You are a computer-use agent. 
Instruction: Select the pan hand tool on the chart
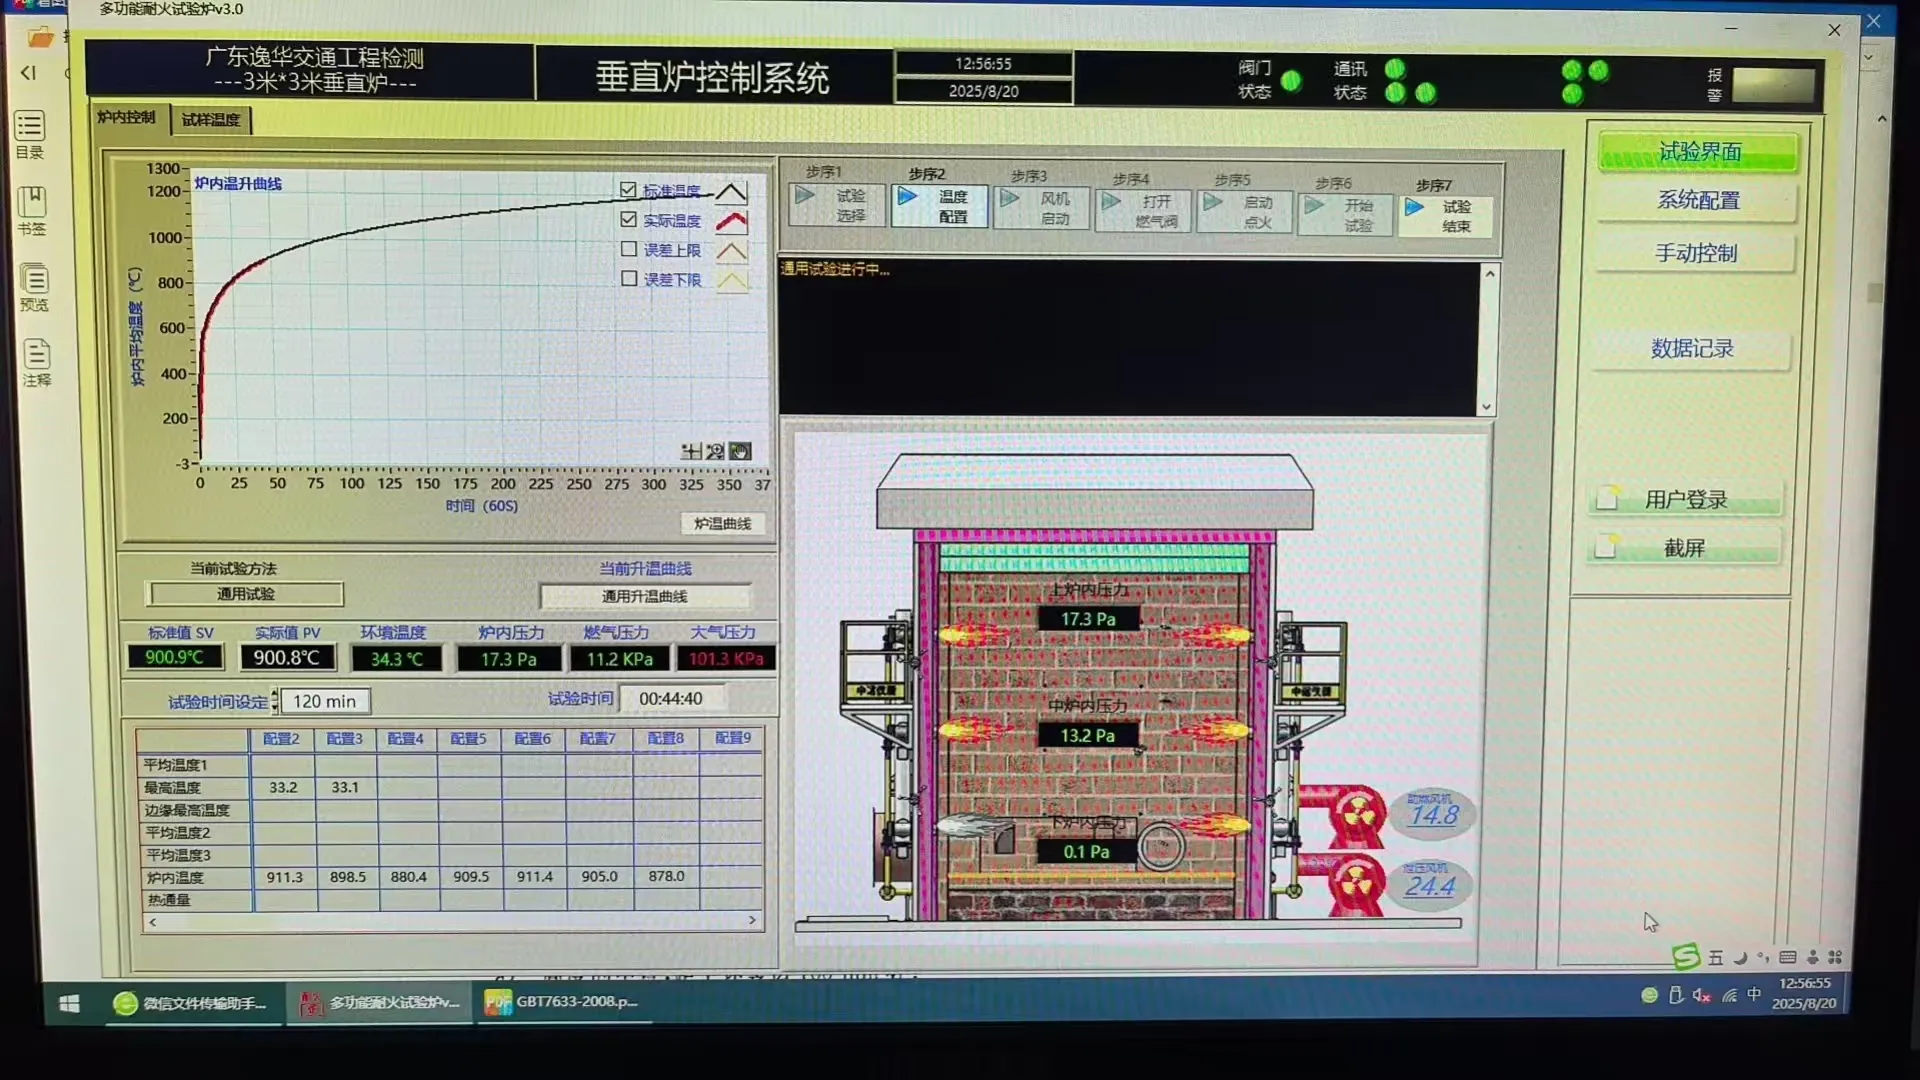coord(740,451)
